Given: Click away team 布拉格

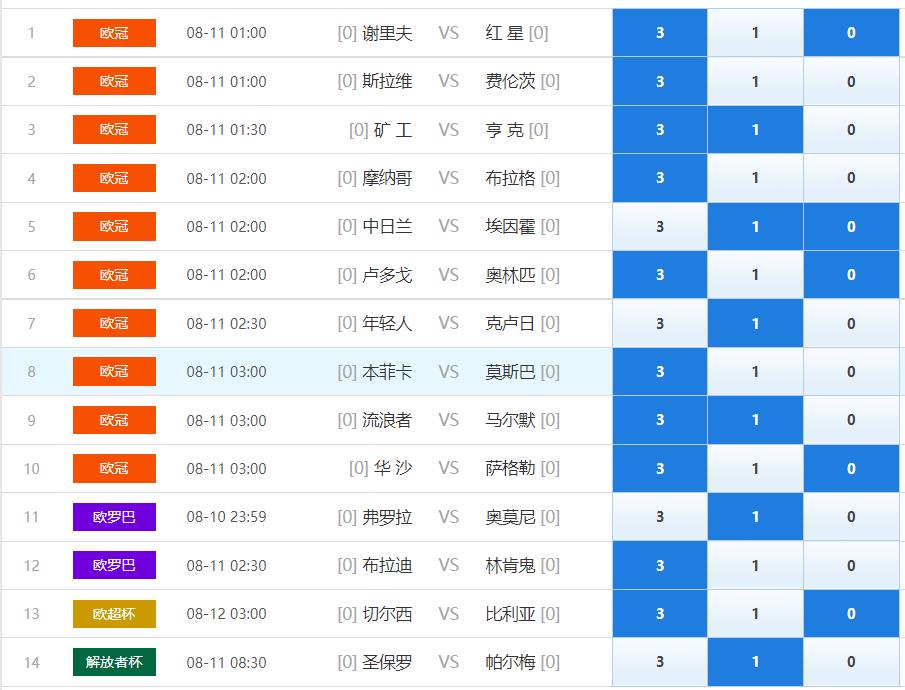Looking at the screenshot, I should coord(511,178).
